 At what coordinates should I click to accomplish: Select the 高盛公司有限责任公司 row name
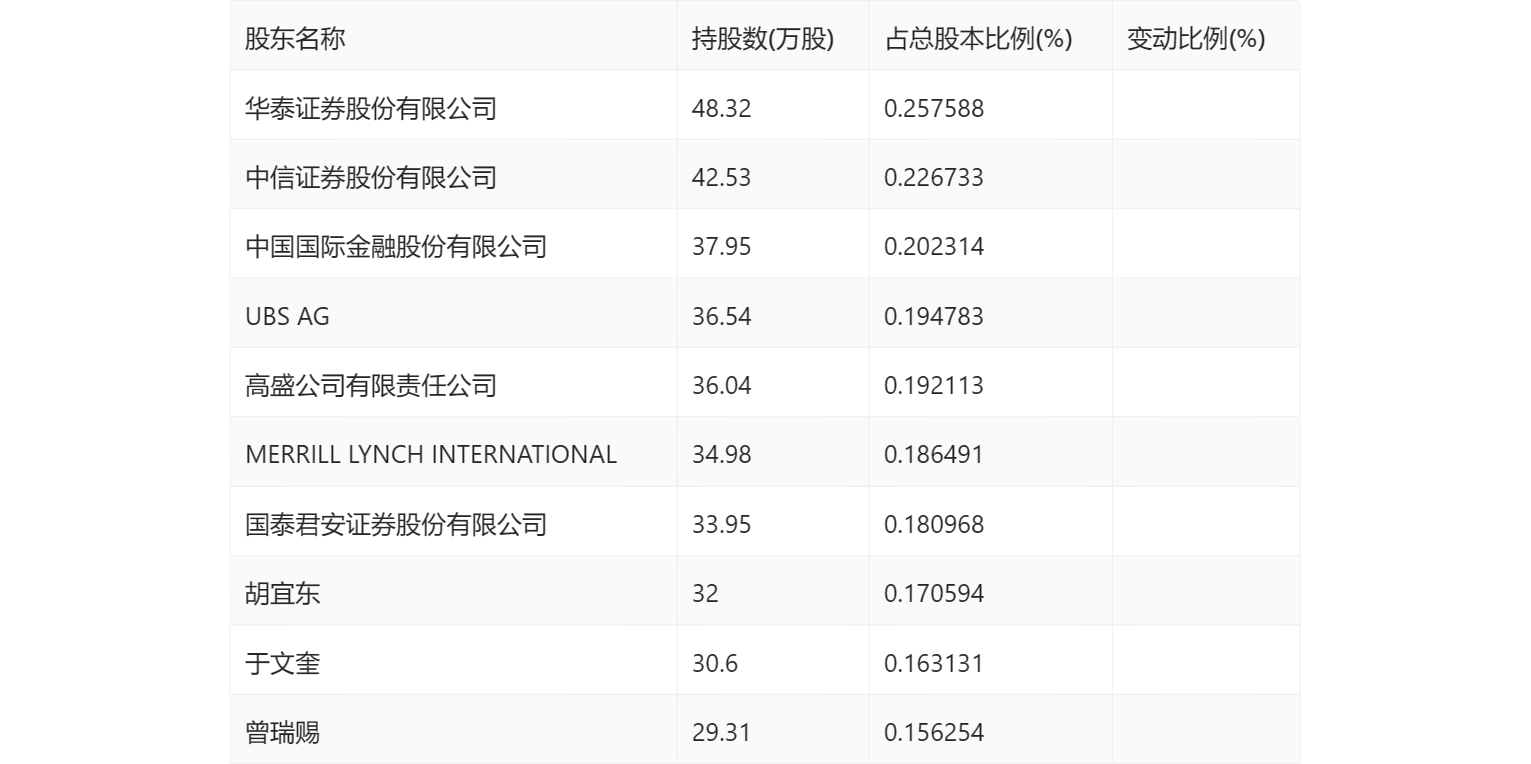tap(371, 386)
